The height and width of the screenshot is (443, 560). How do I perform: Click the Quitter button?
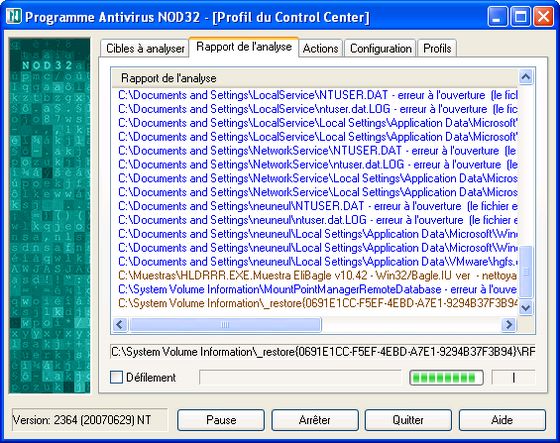coord(408,420)
